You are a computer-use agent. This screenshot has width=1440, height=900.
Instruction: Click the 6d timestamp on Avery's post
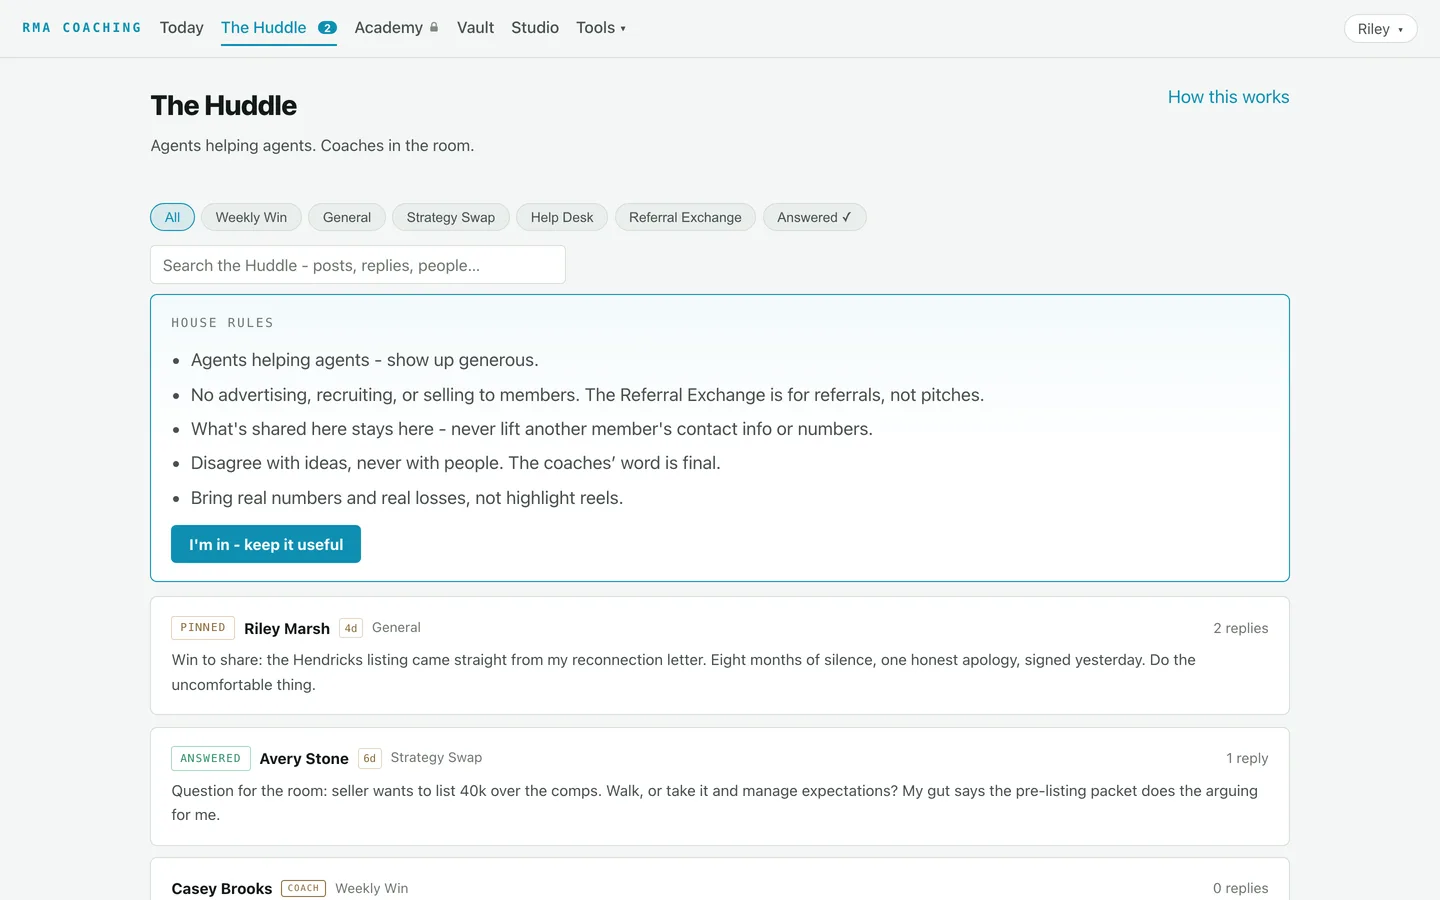(370, 758)
